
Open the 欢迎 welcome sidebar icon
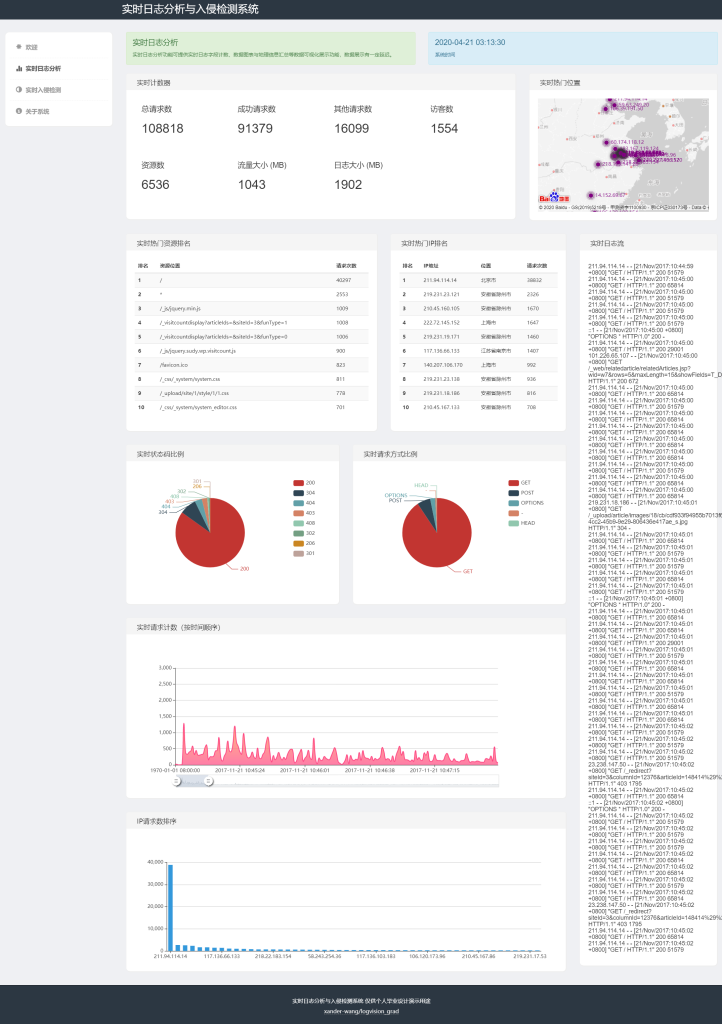click(x=19, y=47)
